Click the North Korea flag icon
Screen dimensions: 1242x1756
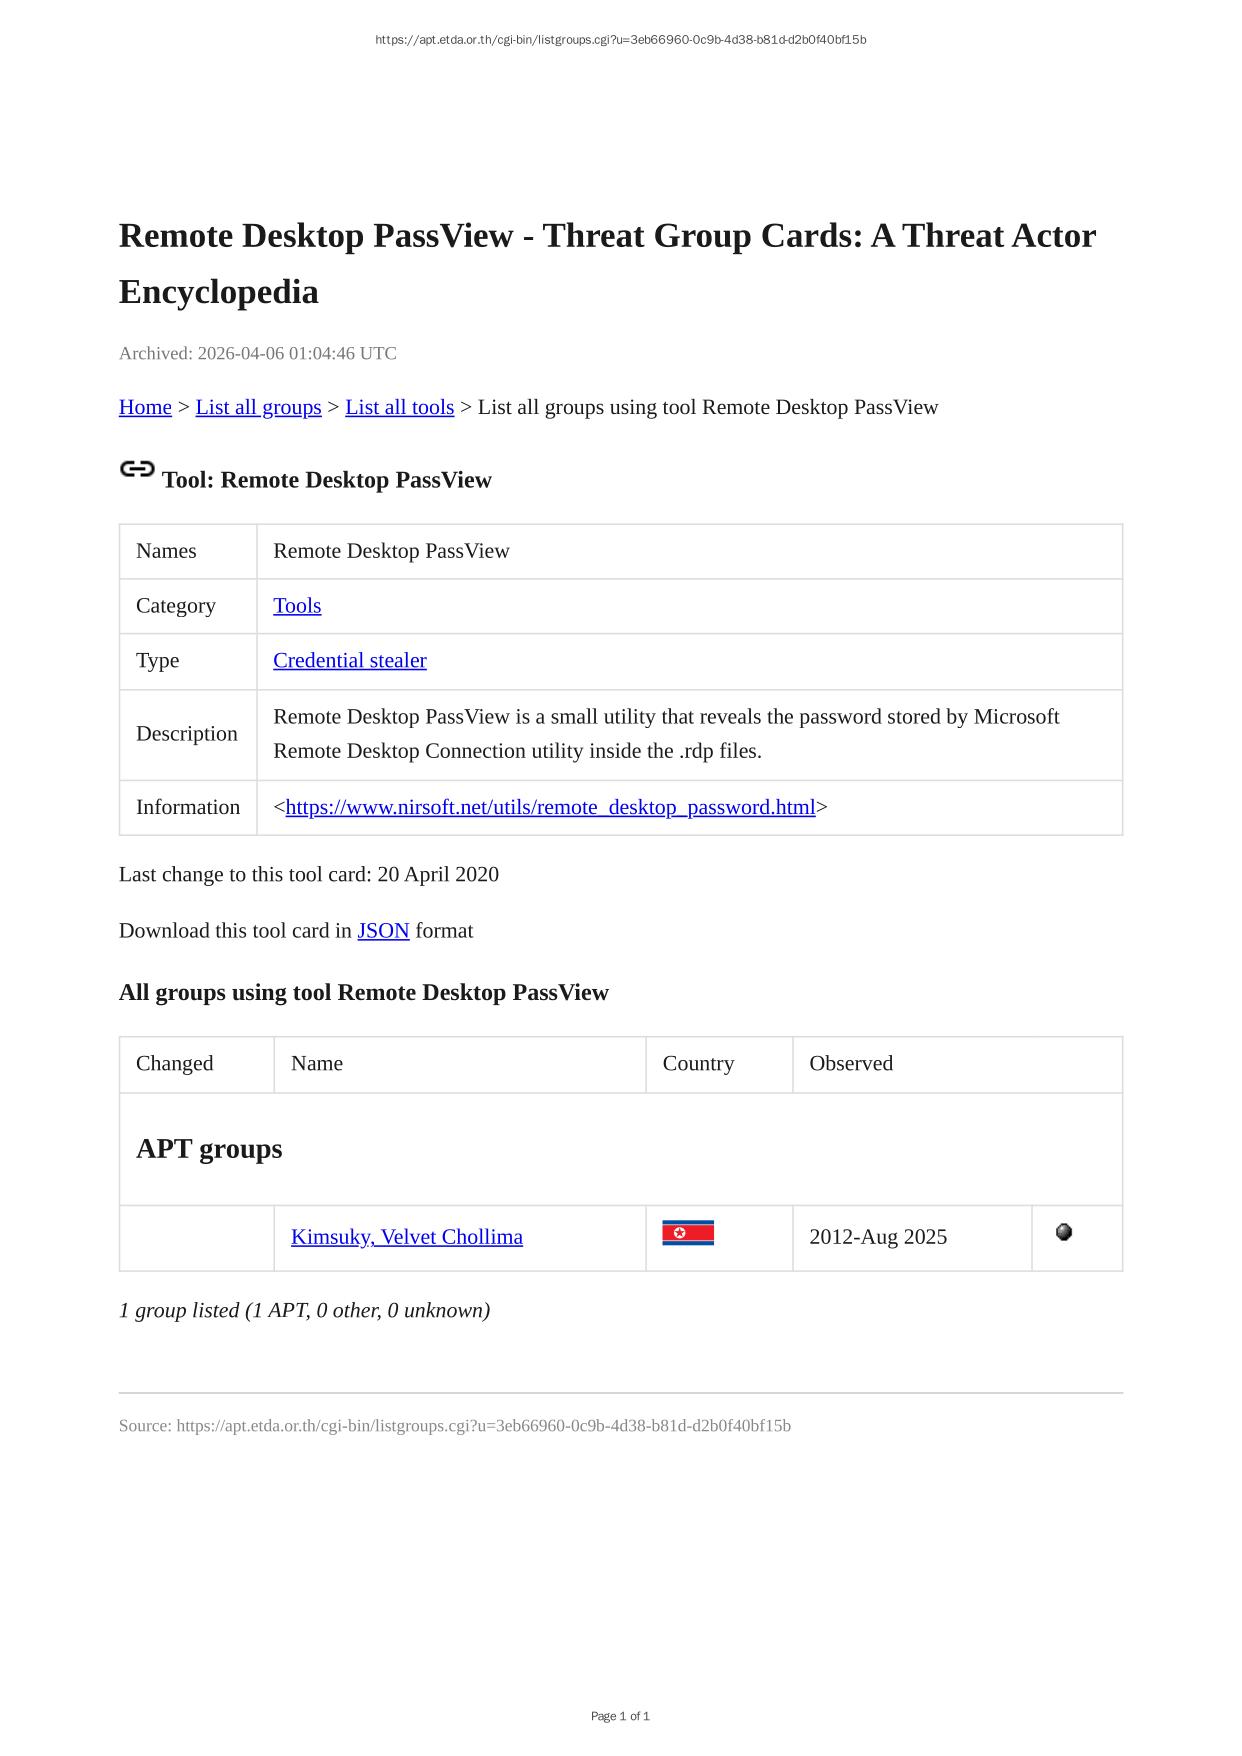(x=688, y=1233)
